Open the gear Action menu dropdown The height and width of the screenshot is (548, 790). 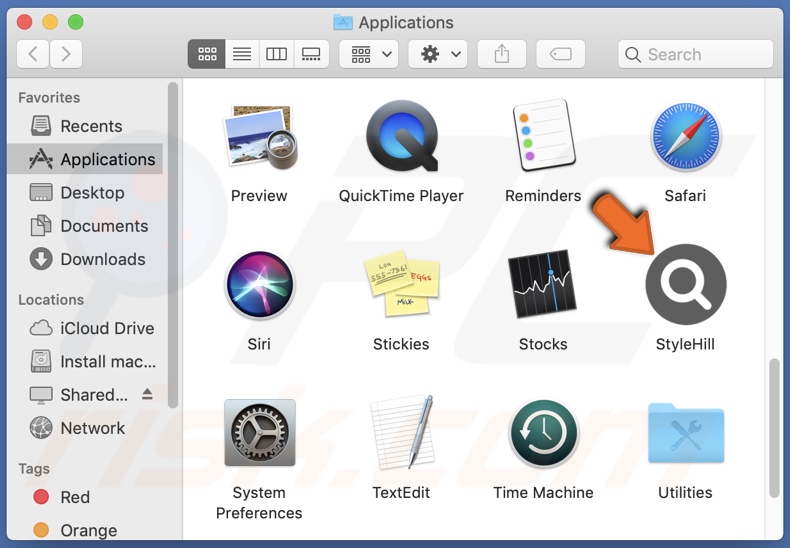438,54
